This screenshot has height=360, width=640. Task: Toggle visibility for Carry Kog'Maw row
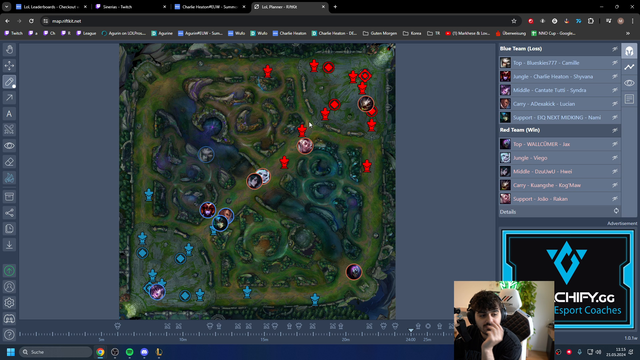[614, 185]
